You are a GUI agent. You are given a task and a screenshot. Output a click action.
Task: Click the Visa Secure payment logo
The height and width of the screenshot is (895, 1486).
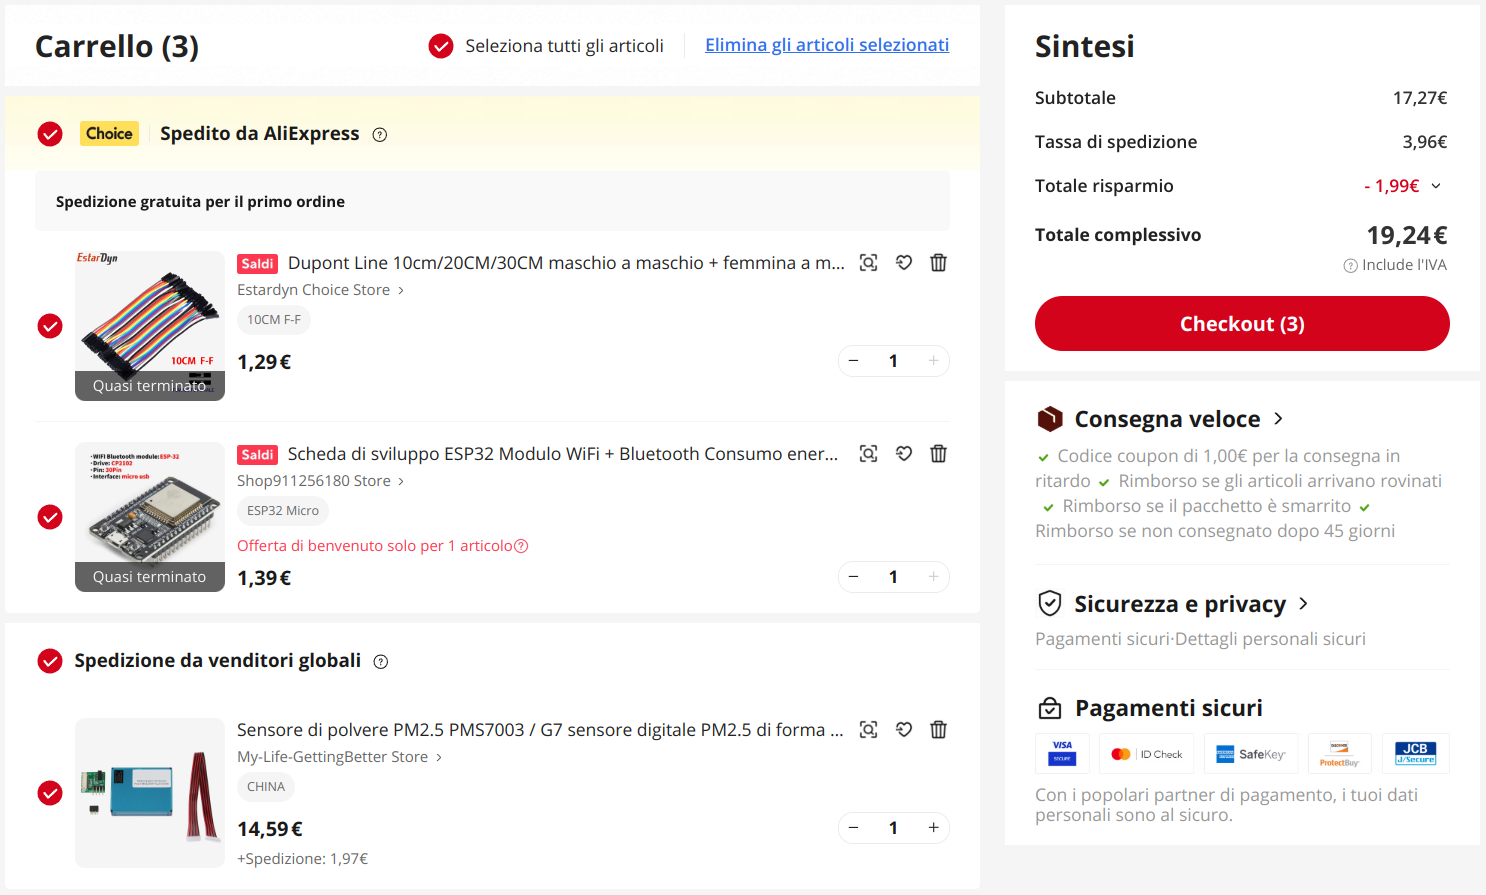point(1062,754)
